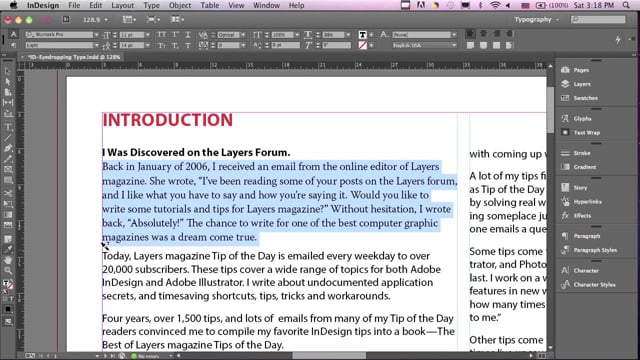This screenshot has height=360, width=640.
Task: Switch to Character Formatting Controls
Action: coord(13,35)
